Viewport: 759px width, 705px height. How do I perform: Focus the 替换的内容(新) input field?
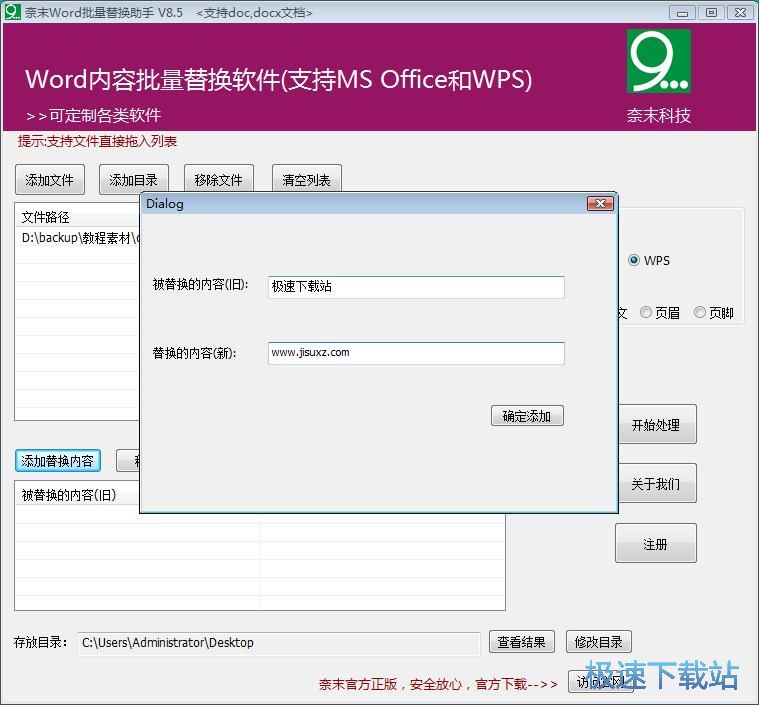click(416, 353)
